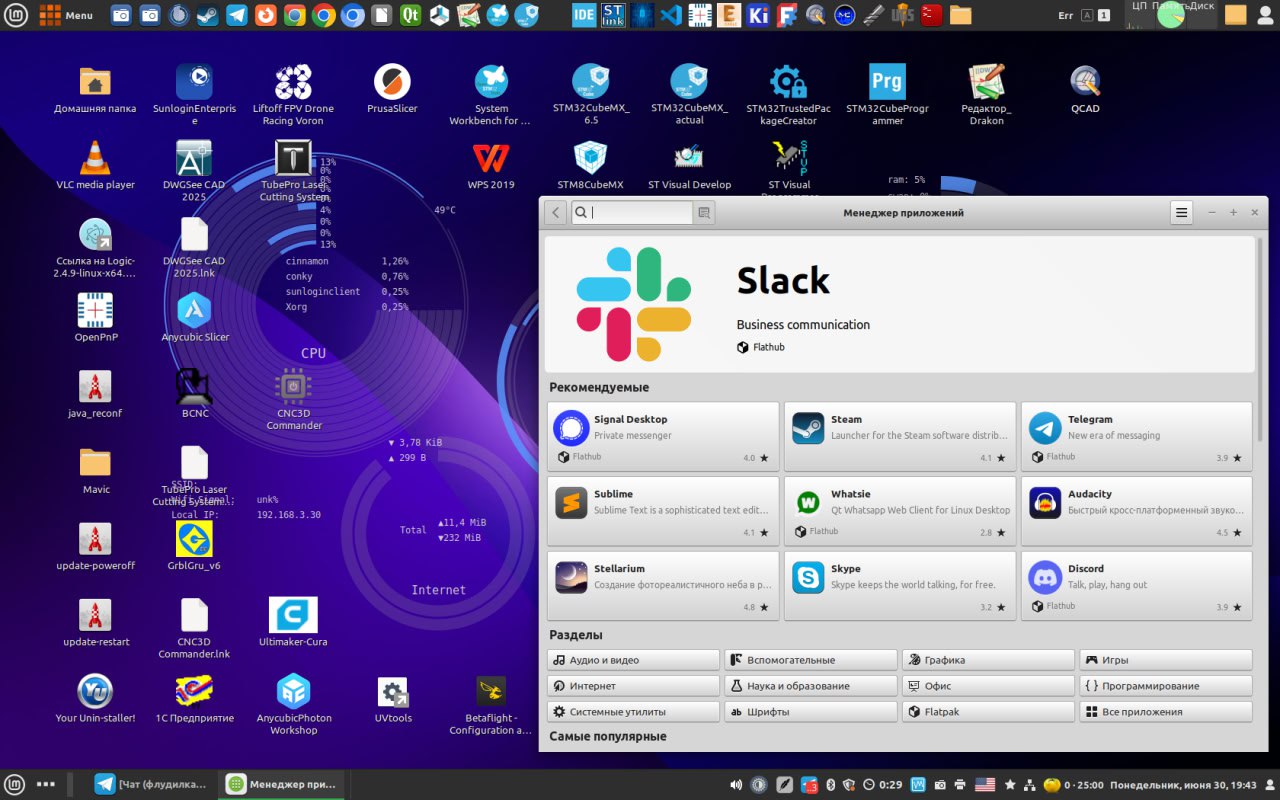
Task: Open the Telegram app entry
Action: coord(1136,437)
